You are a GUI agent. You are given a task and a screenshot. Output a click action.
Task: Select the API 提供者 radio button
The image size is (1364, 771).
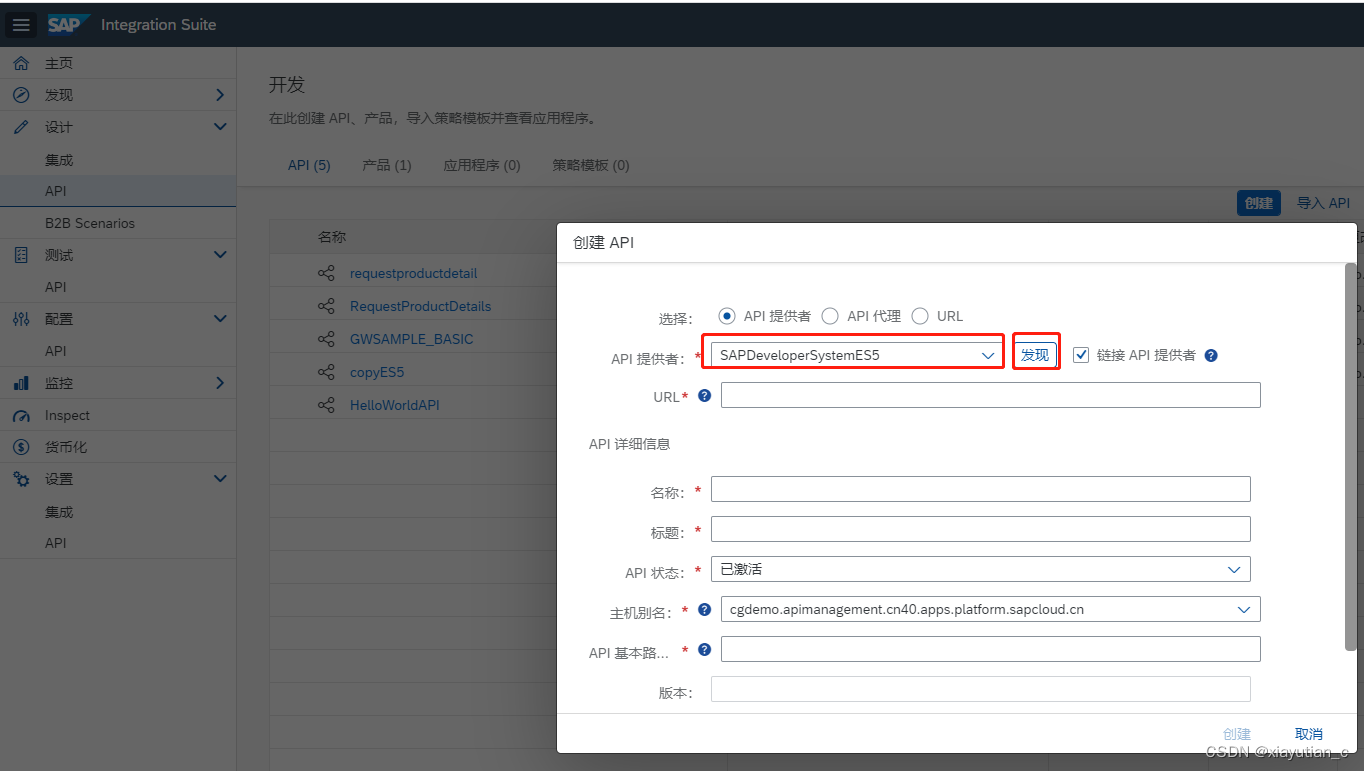[727, 315]
